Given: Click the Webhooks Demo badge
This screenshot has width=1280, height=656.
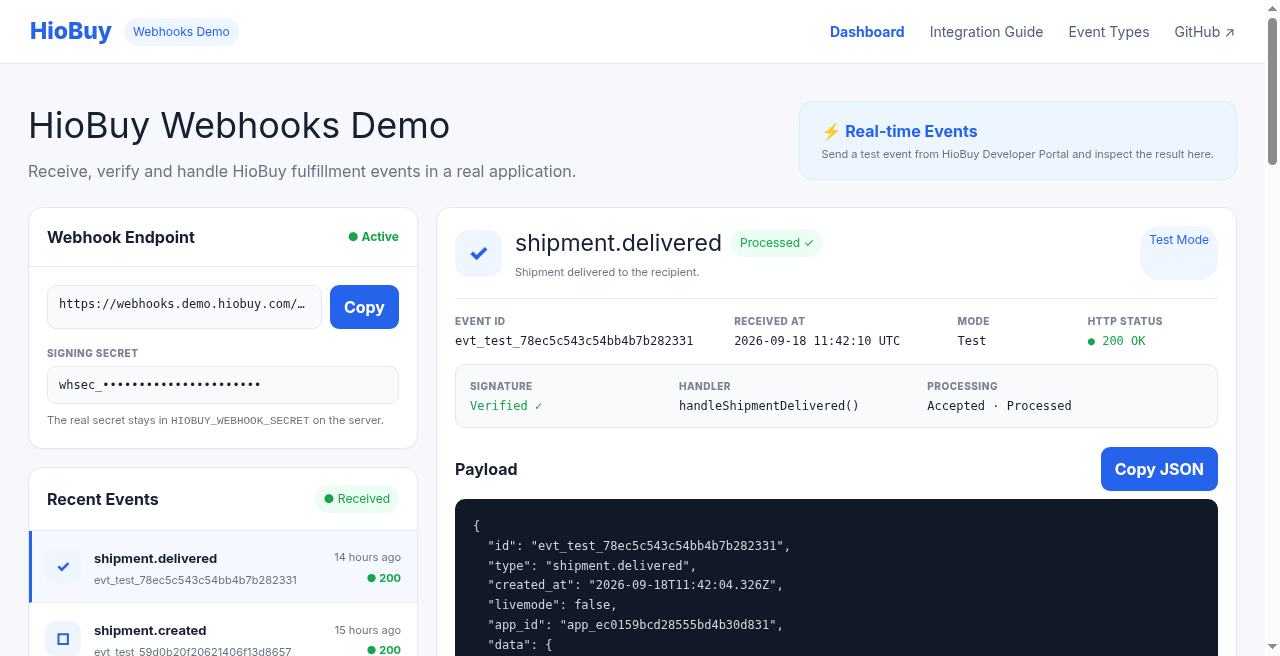Looking at the screenshot, I should tap(181, 32).
